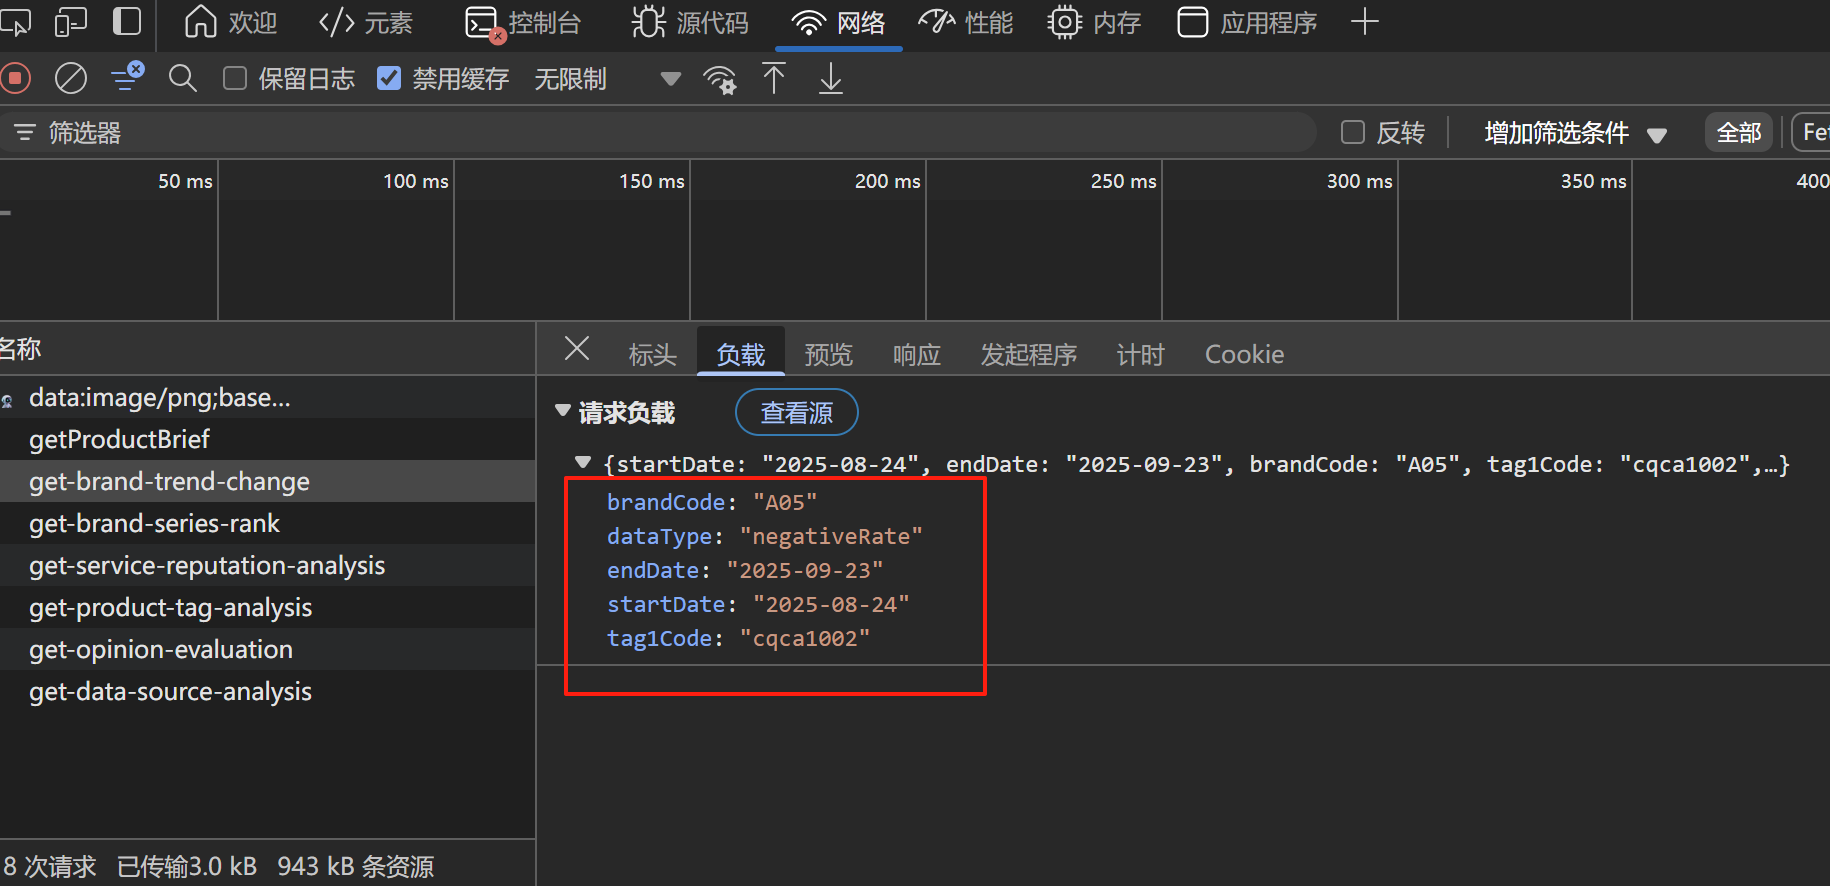Open the network search magnifier
Viewport: 1830px width, 886px height.
click(182, 78)
